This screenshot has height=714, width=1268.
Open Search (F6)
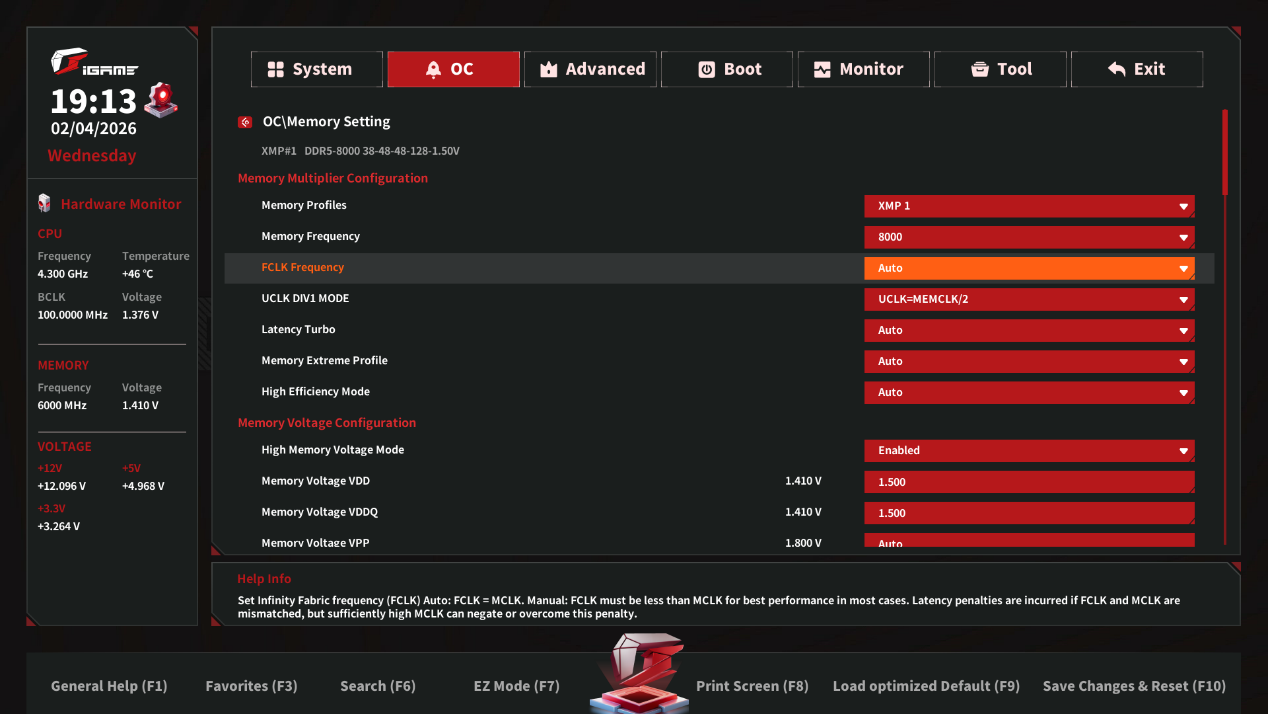[377, 686]
